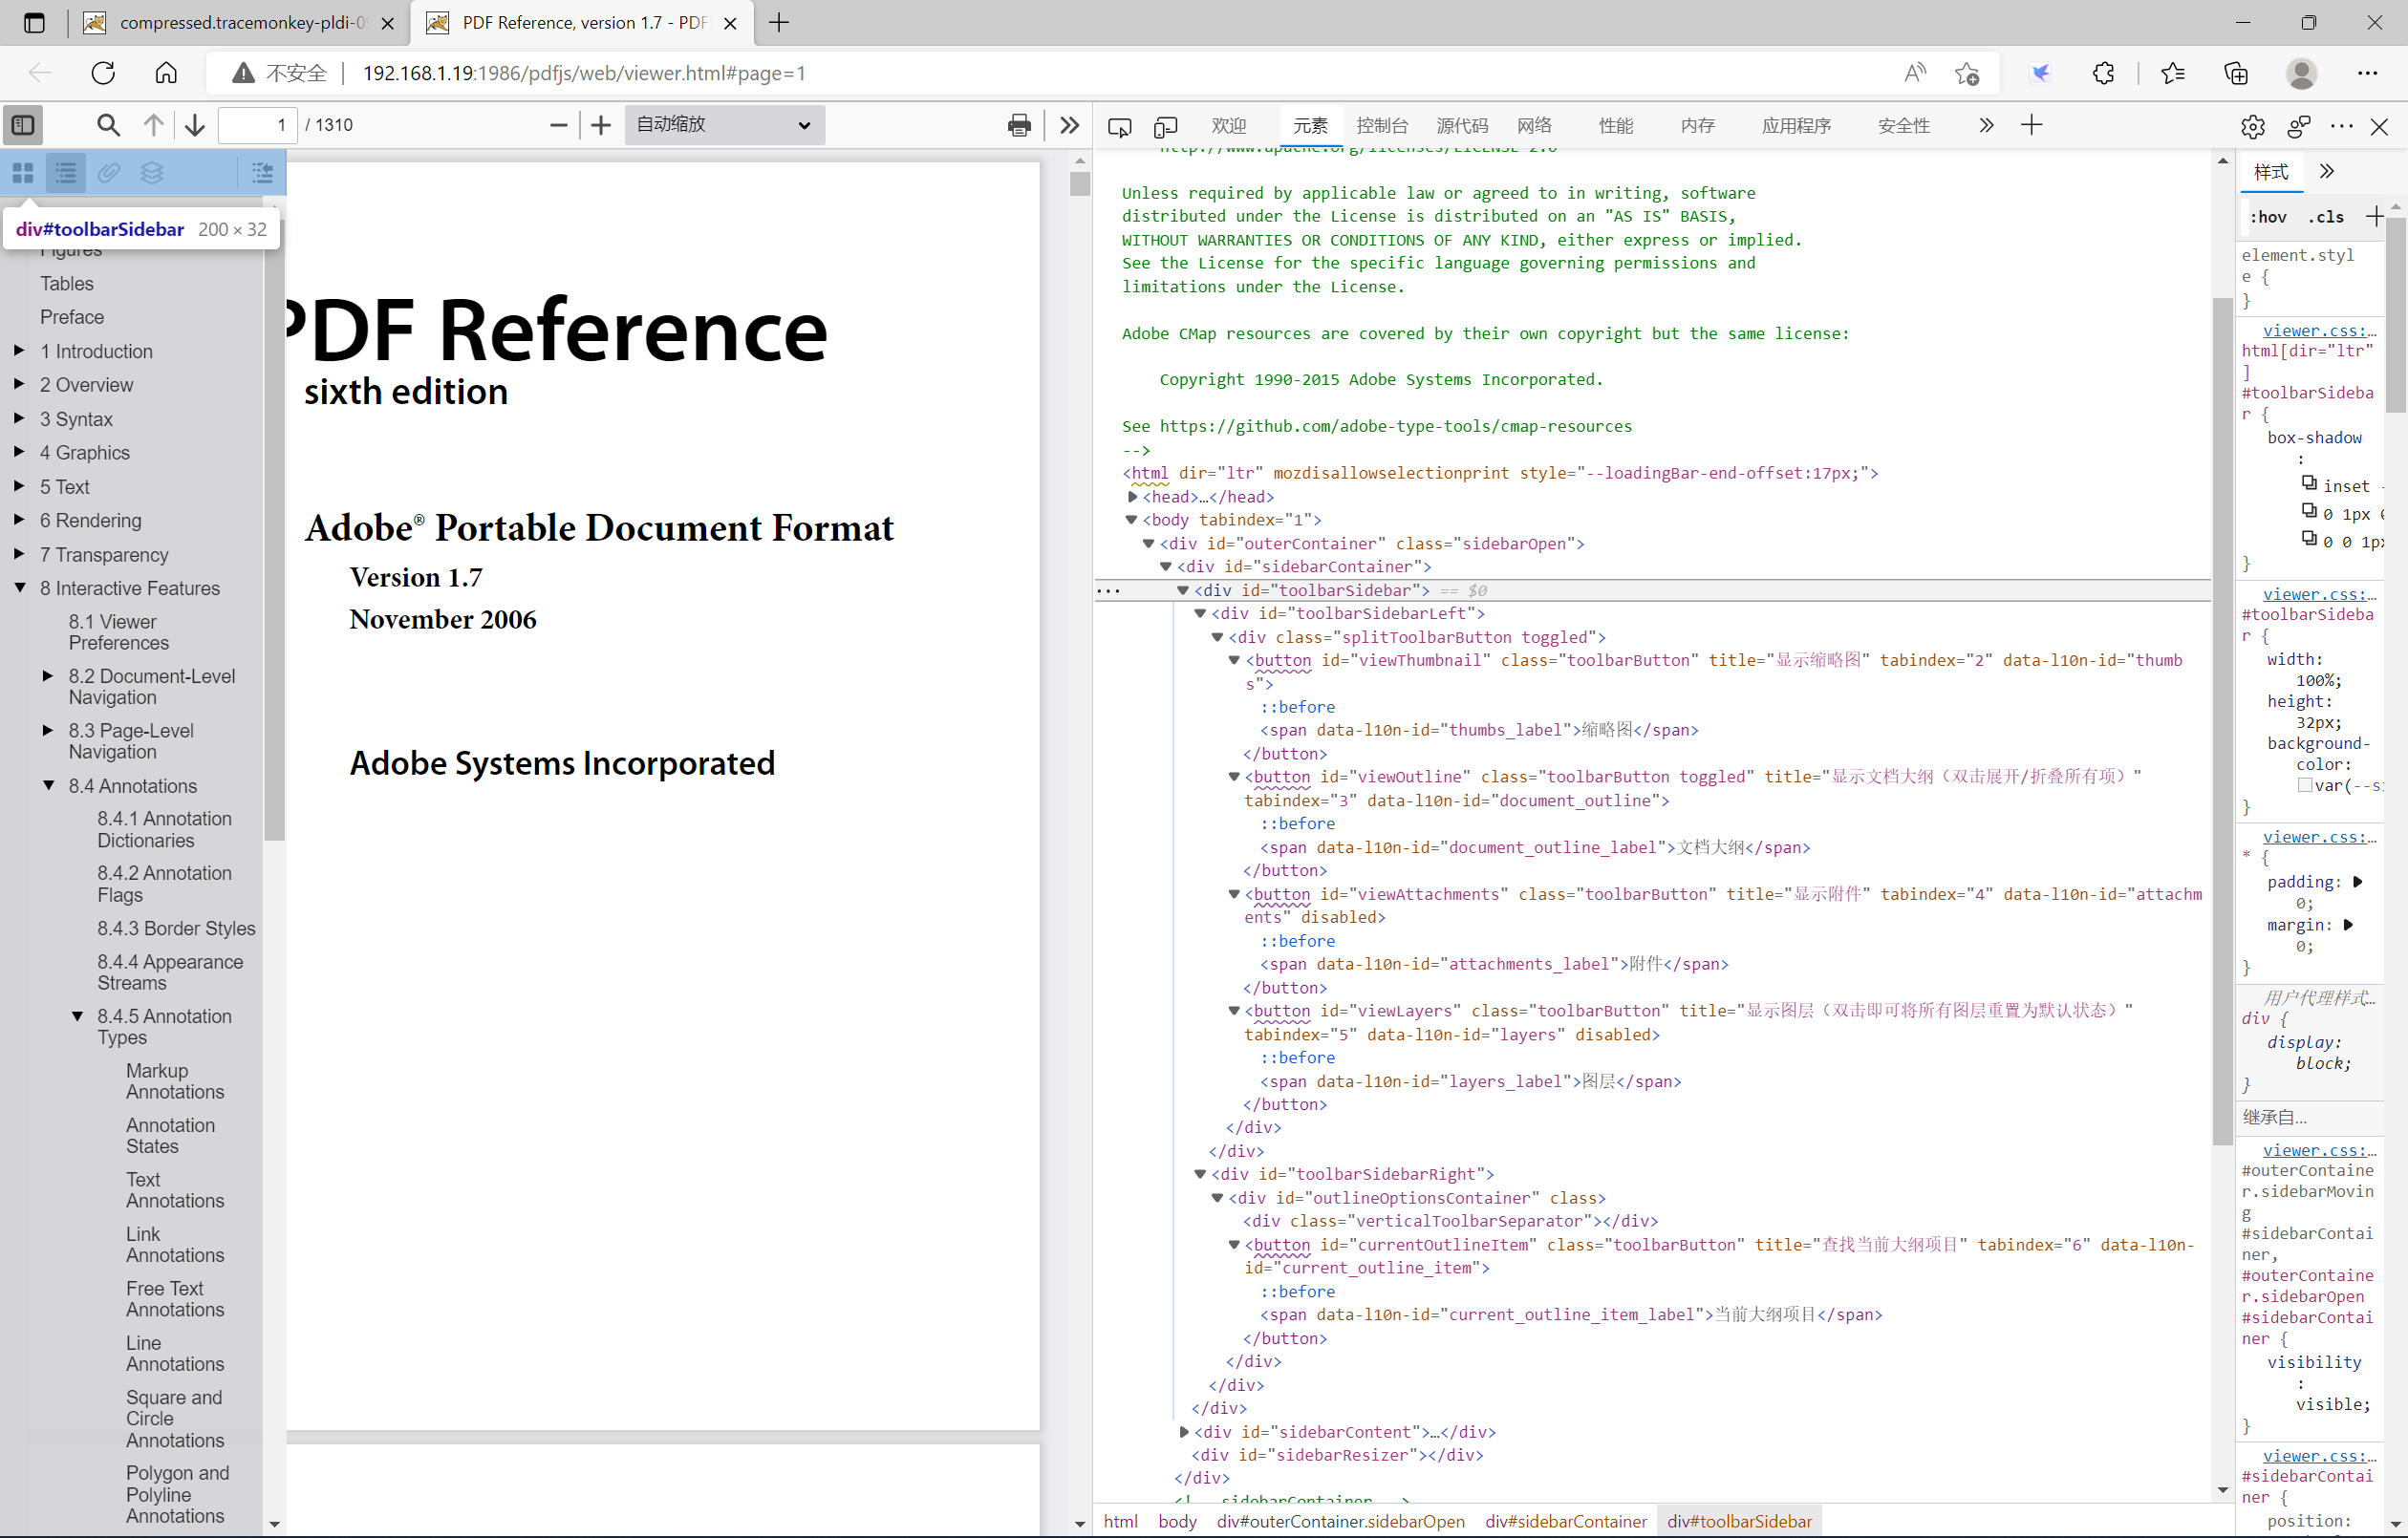Image resolution: width=2408 pixels, height=1538 pixels.
Task: Open DevTools settings gear
Action: coord(2252,126)
